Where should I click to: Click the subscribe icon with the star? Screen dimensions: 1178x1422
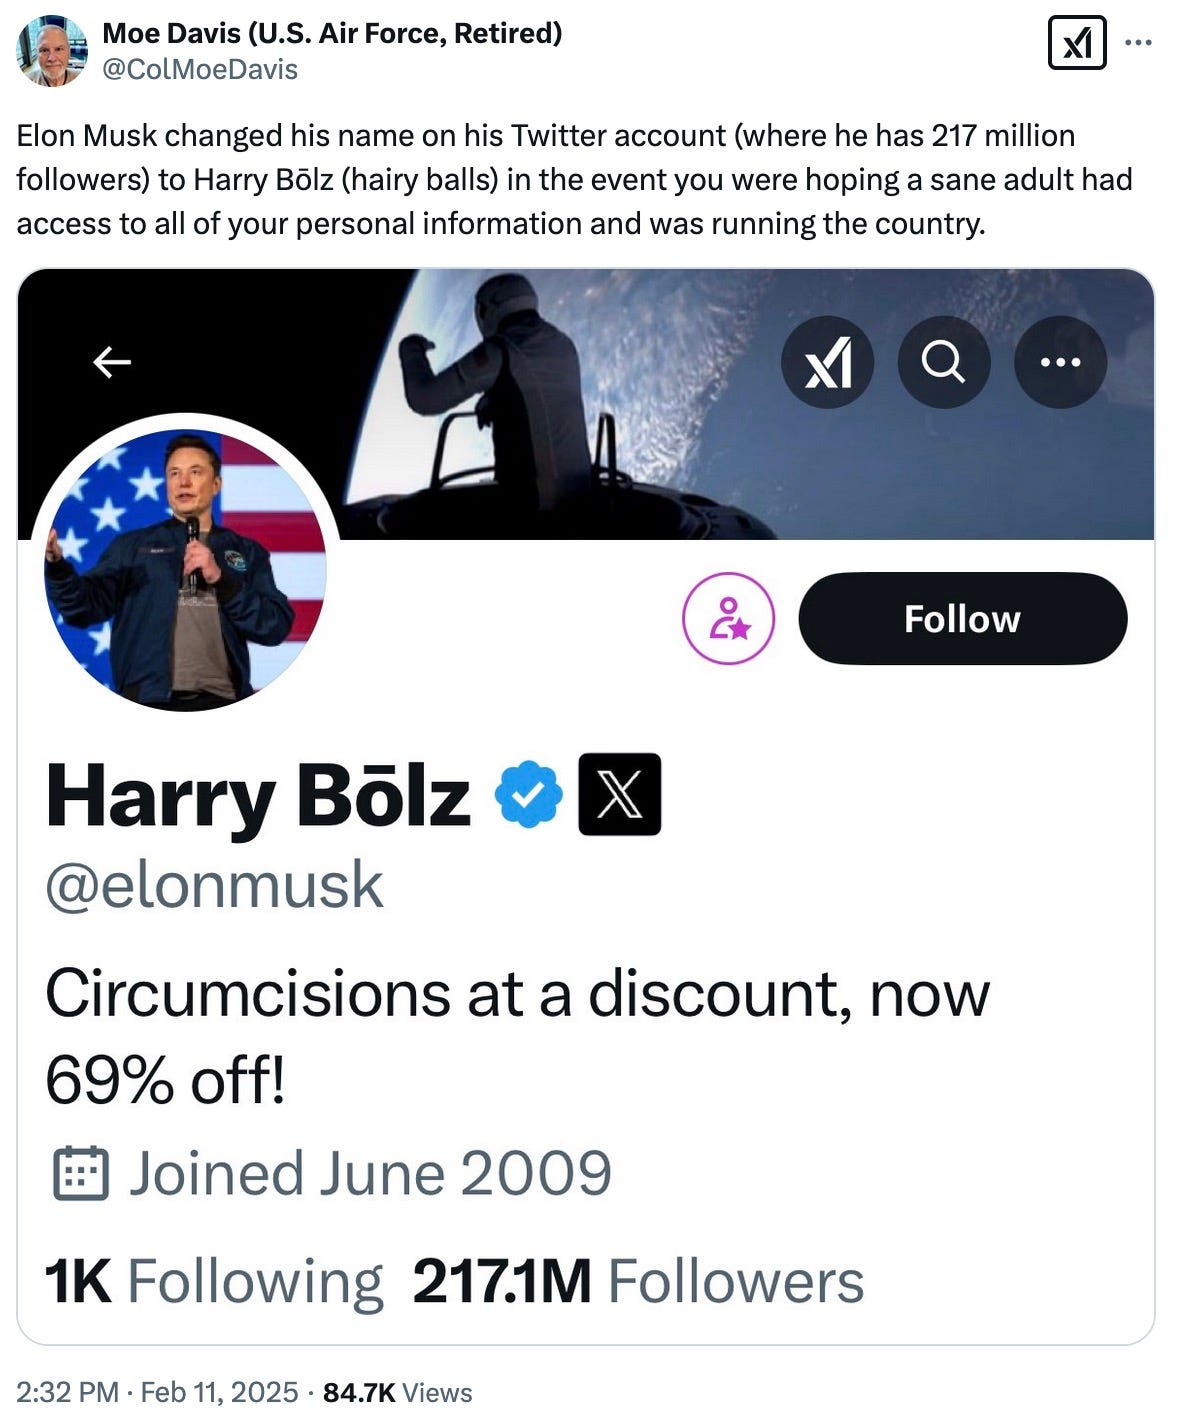click(x=728, y=618)
